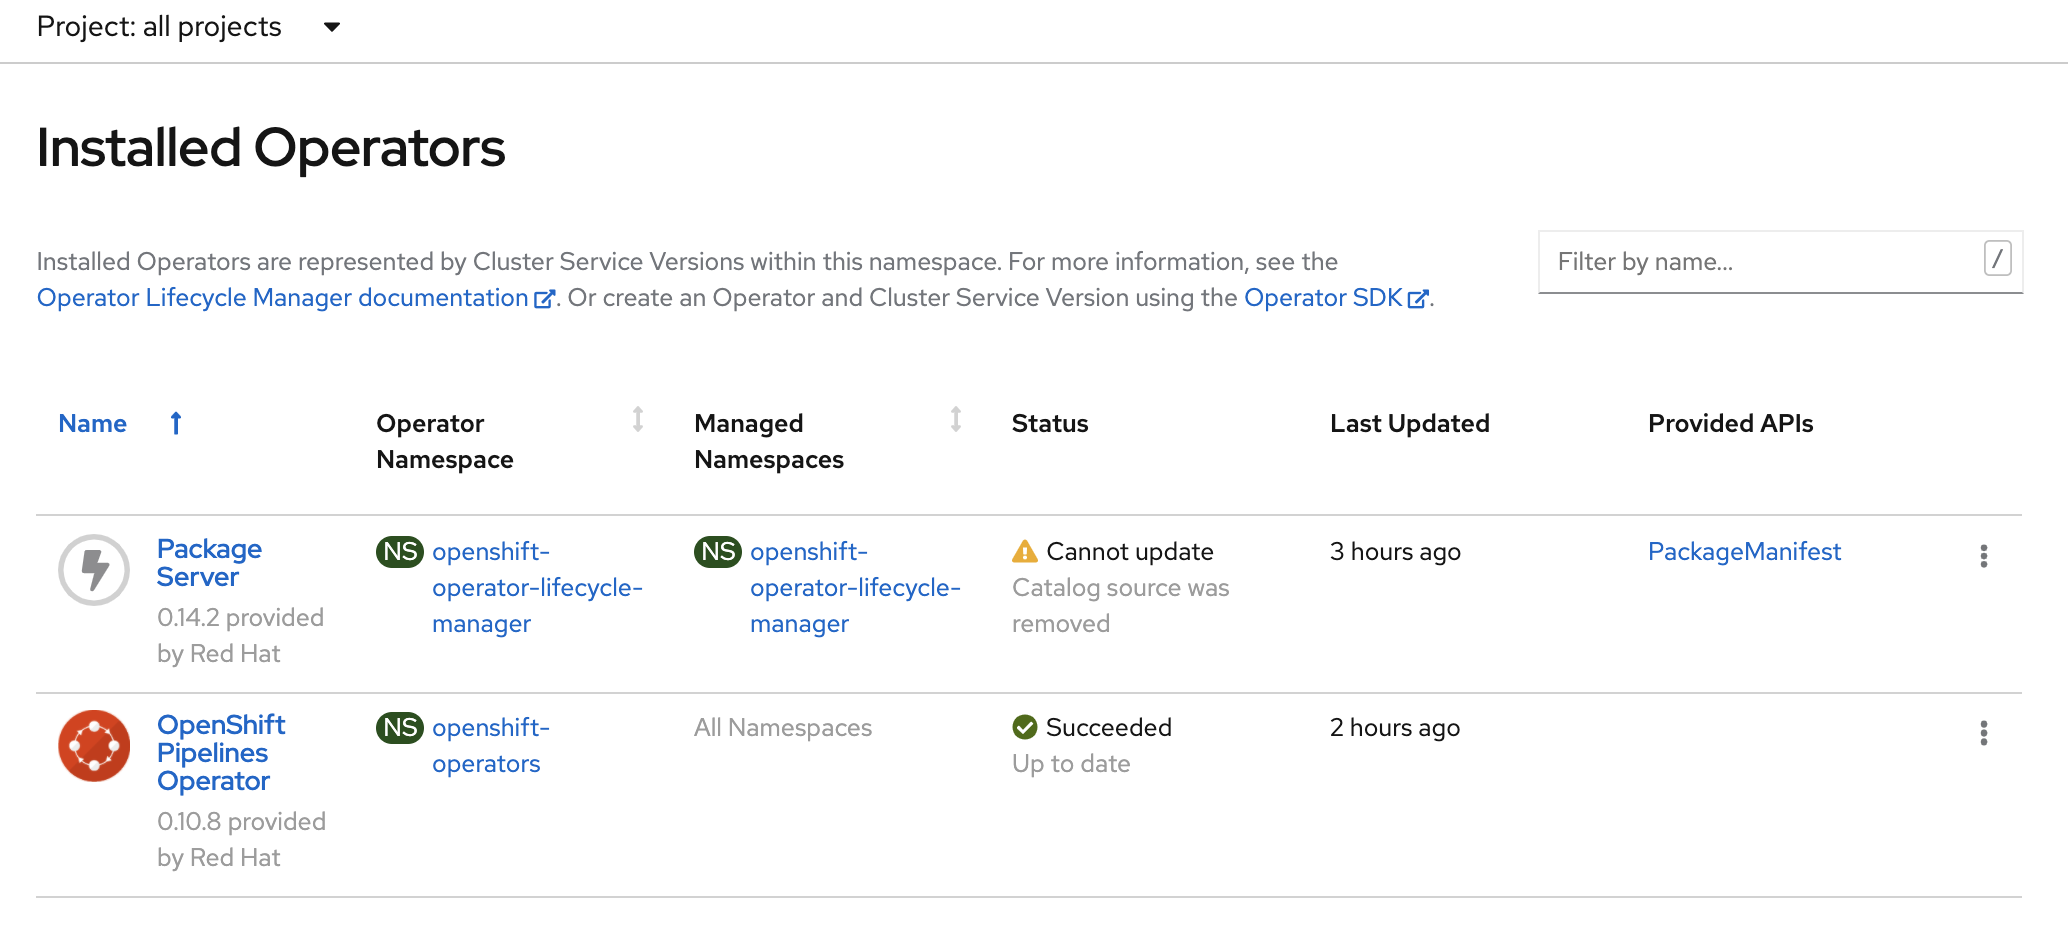
Task: Open kebab menu for OpenShift Pipelines Operator row
Action: (1983, 733)
